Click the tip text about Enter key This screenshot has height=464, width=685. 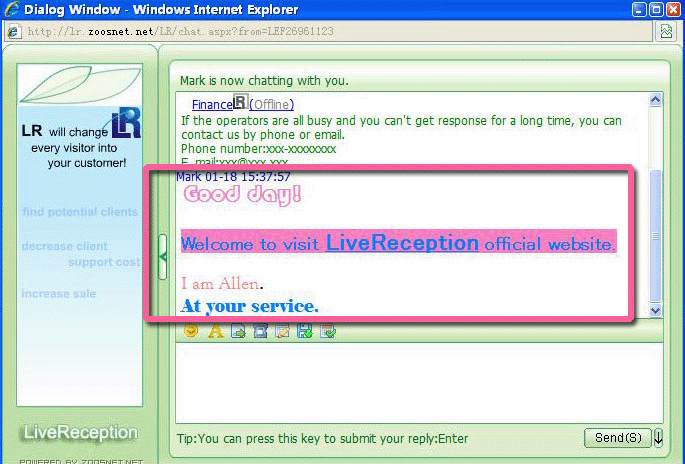322,439
